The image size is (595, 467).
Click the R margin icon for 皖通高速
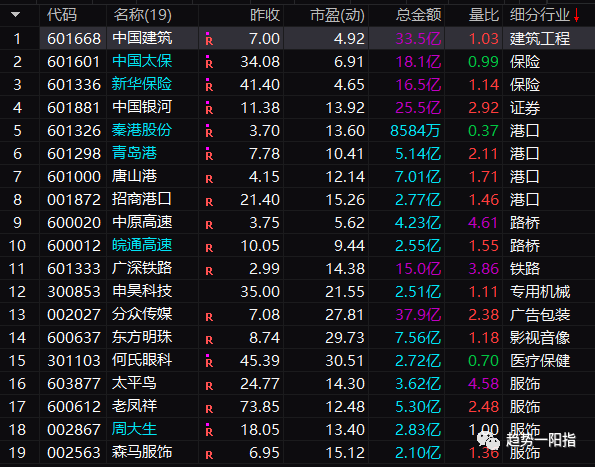coord(209,248)
